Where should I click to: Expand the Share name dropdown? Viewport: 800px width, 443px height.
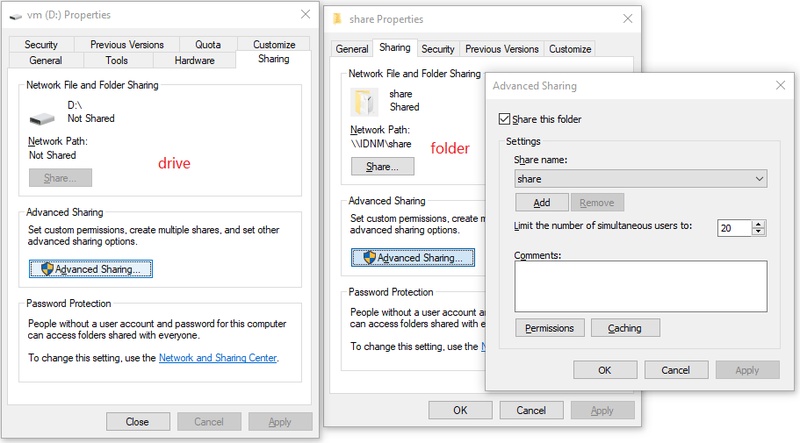click(759, 179)
